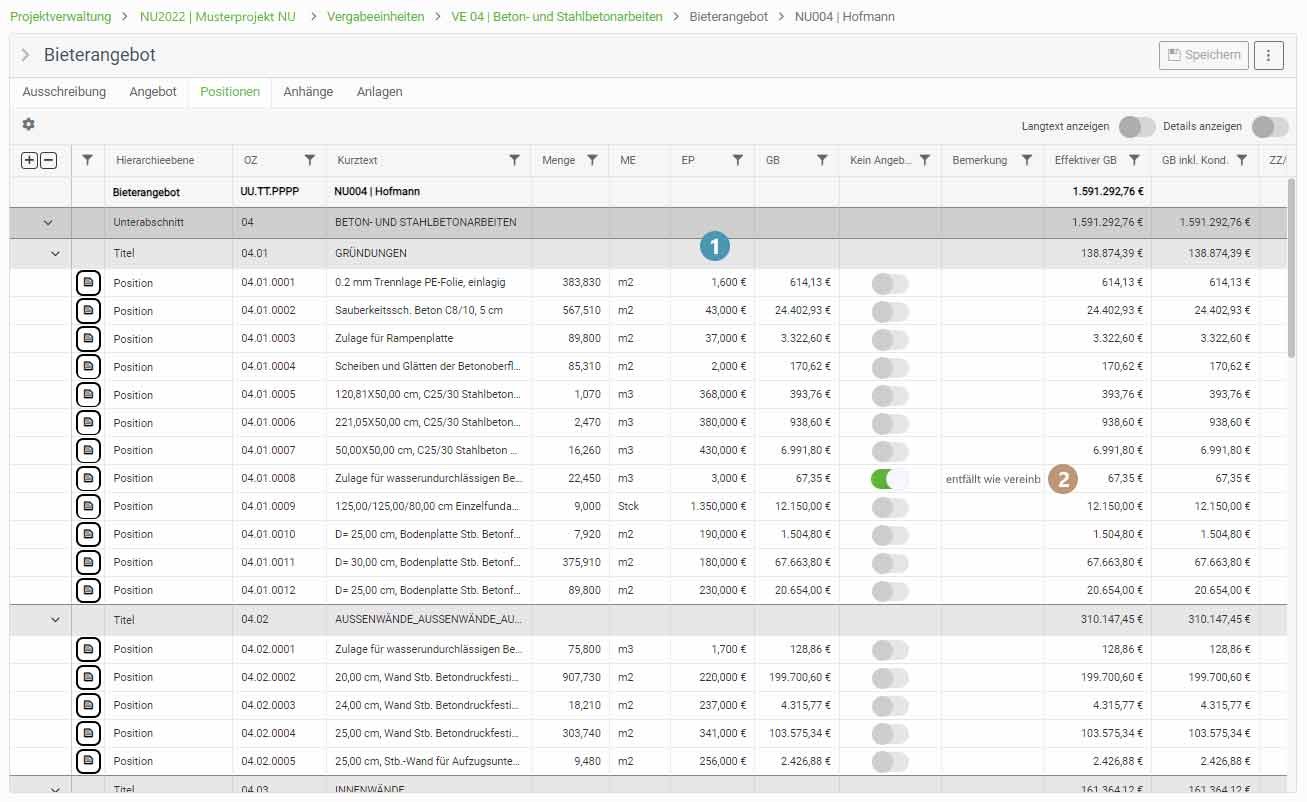The height and width of the screenshot is (802, 1307).
Task: Click Bemerkung cell 'entfällt wie vereinb'
Action: (993, 479)
